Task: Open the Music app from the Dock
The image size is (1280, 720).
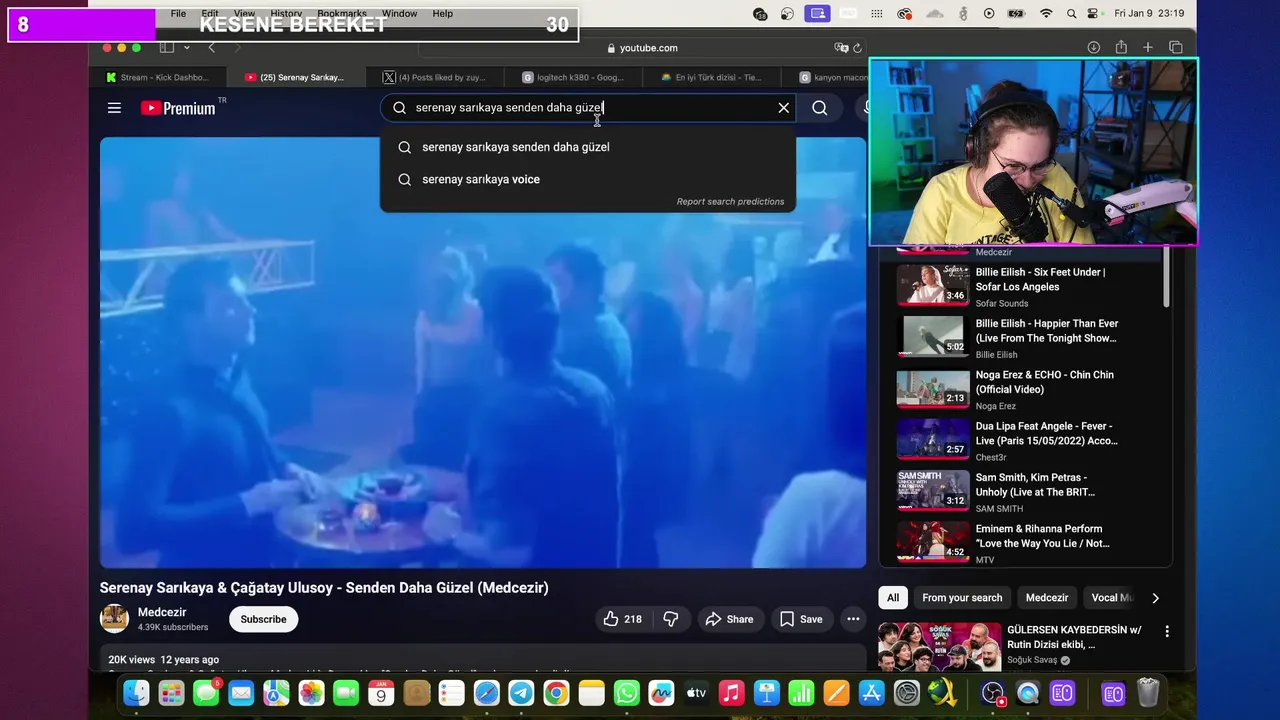Action: pos(732,693)
